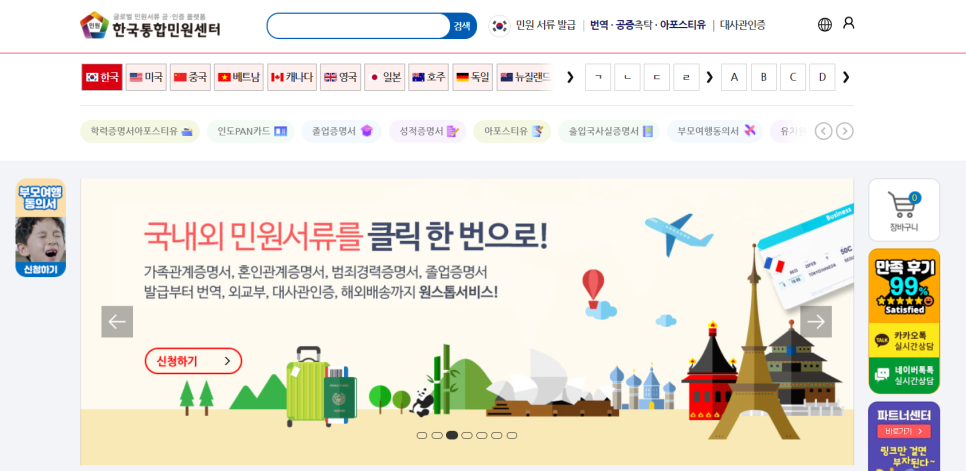Select the 일본 country tab

click(x=384, y=77)
